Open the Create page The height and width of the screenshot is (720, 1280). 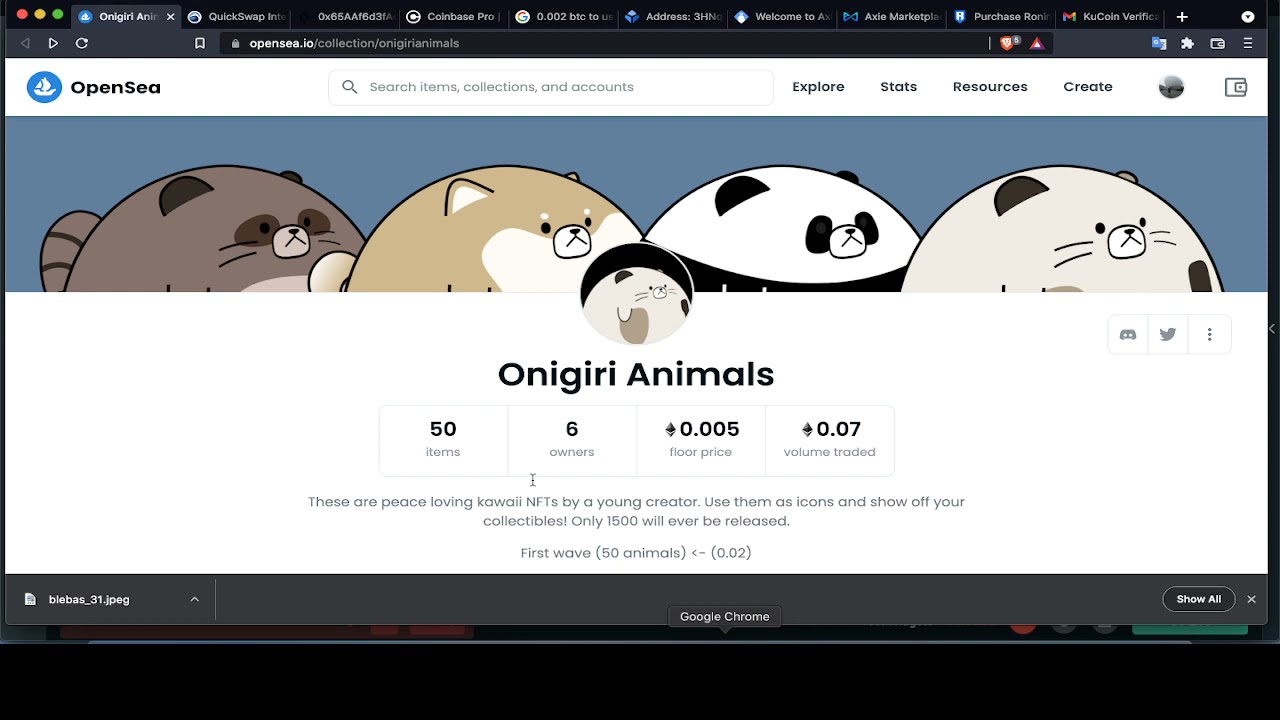[x=1088, y=87]
